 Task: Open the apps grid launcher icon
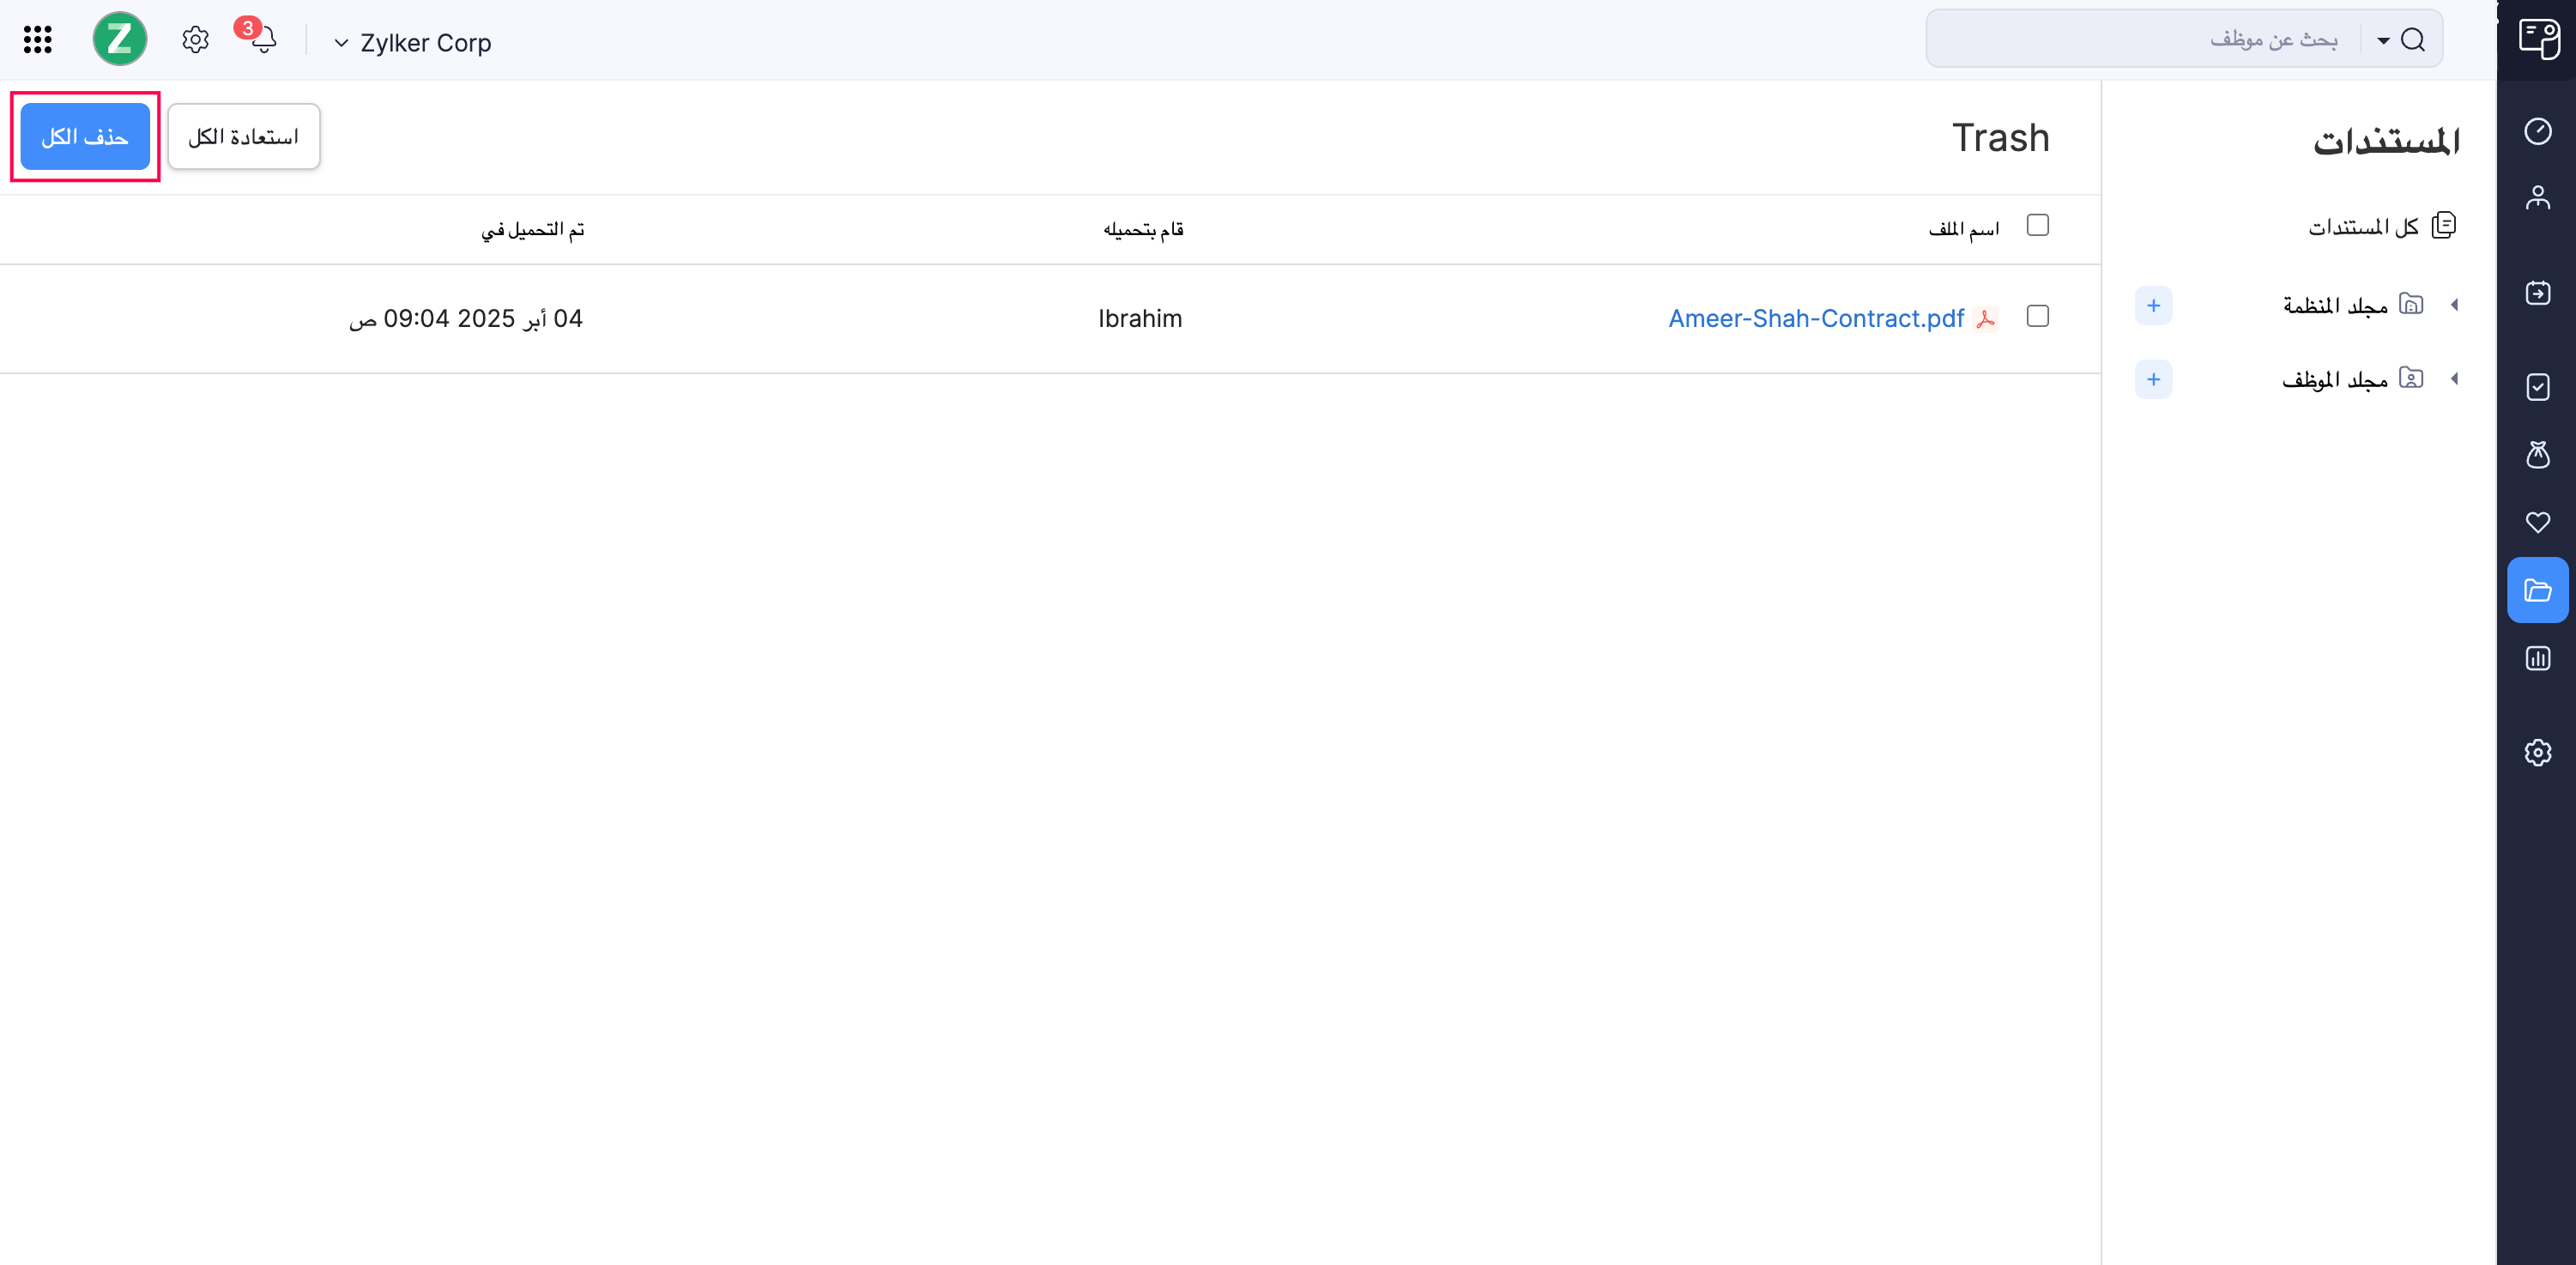[x=37, y=40]
